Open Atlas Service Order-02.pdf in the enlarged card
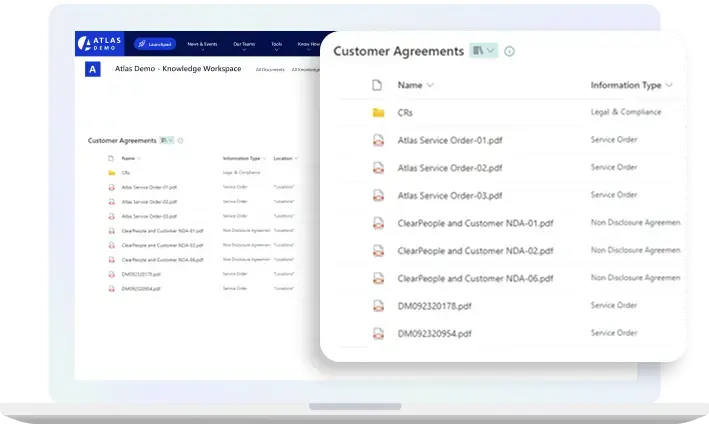 click(450, 168)
